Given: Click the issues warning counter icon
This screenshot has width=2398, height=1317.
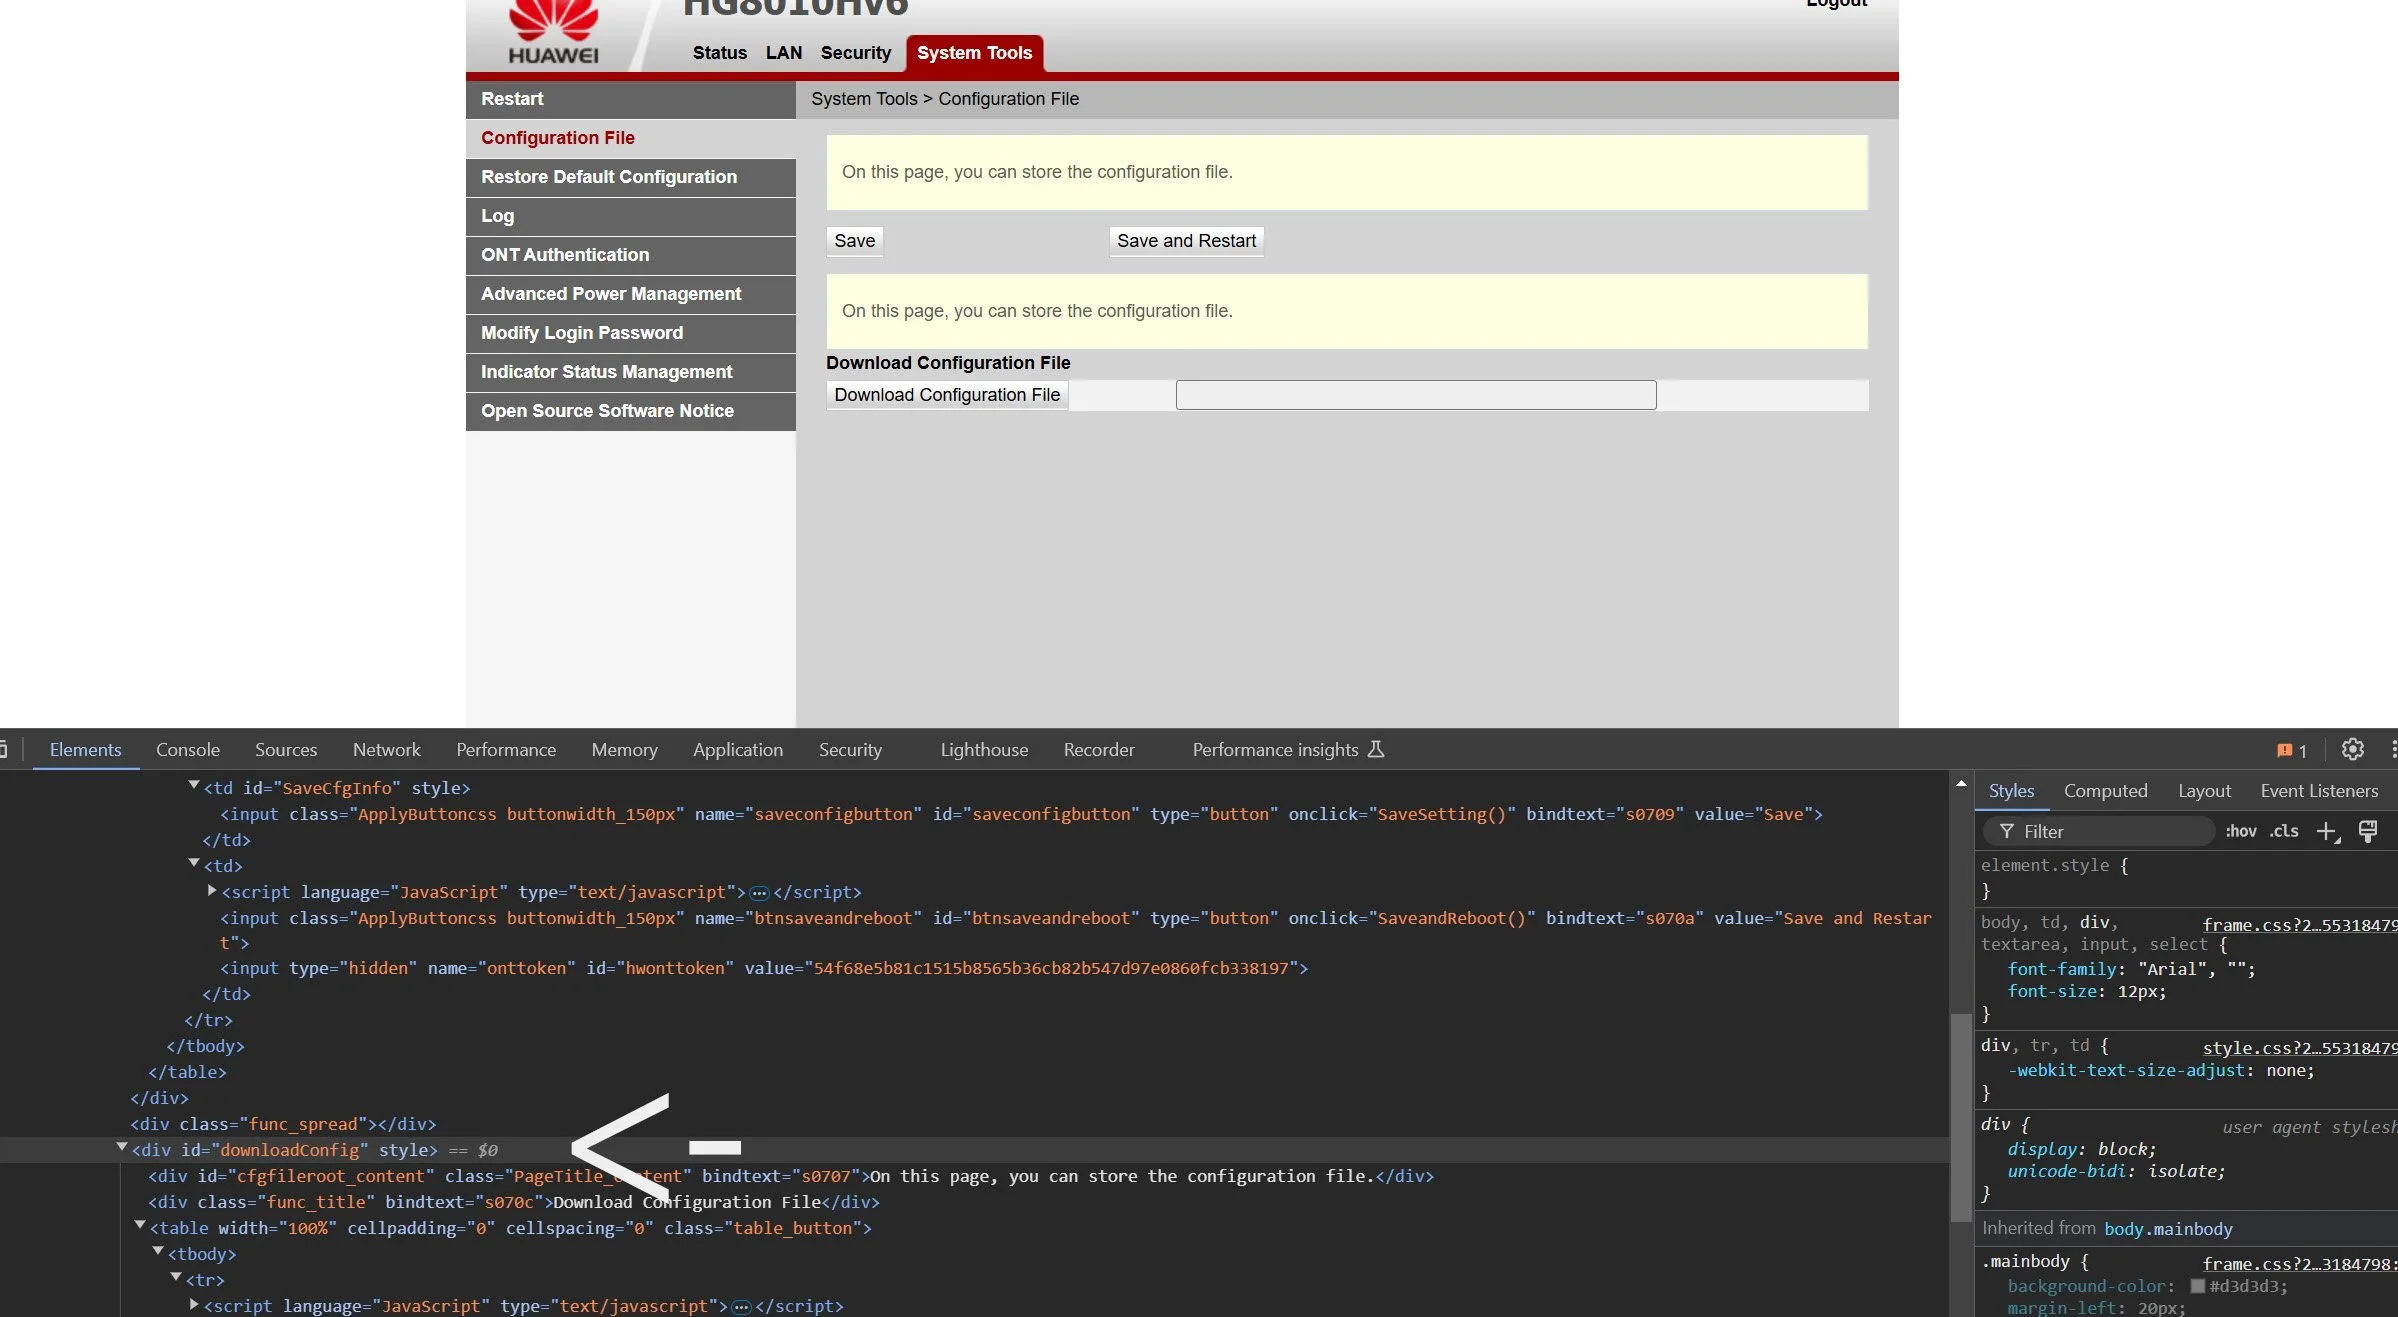Looking at the screenshot, I should [x=2292, y=750].
